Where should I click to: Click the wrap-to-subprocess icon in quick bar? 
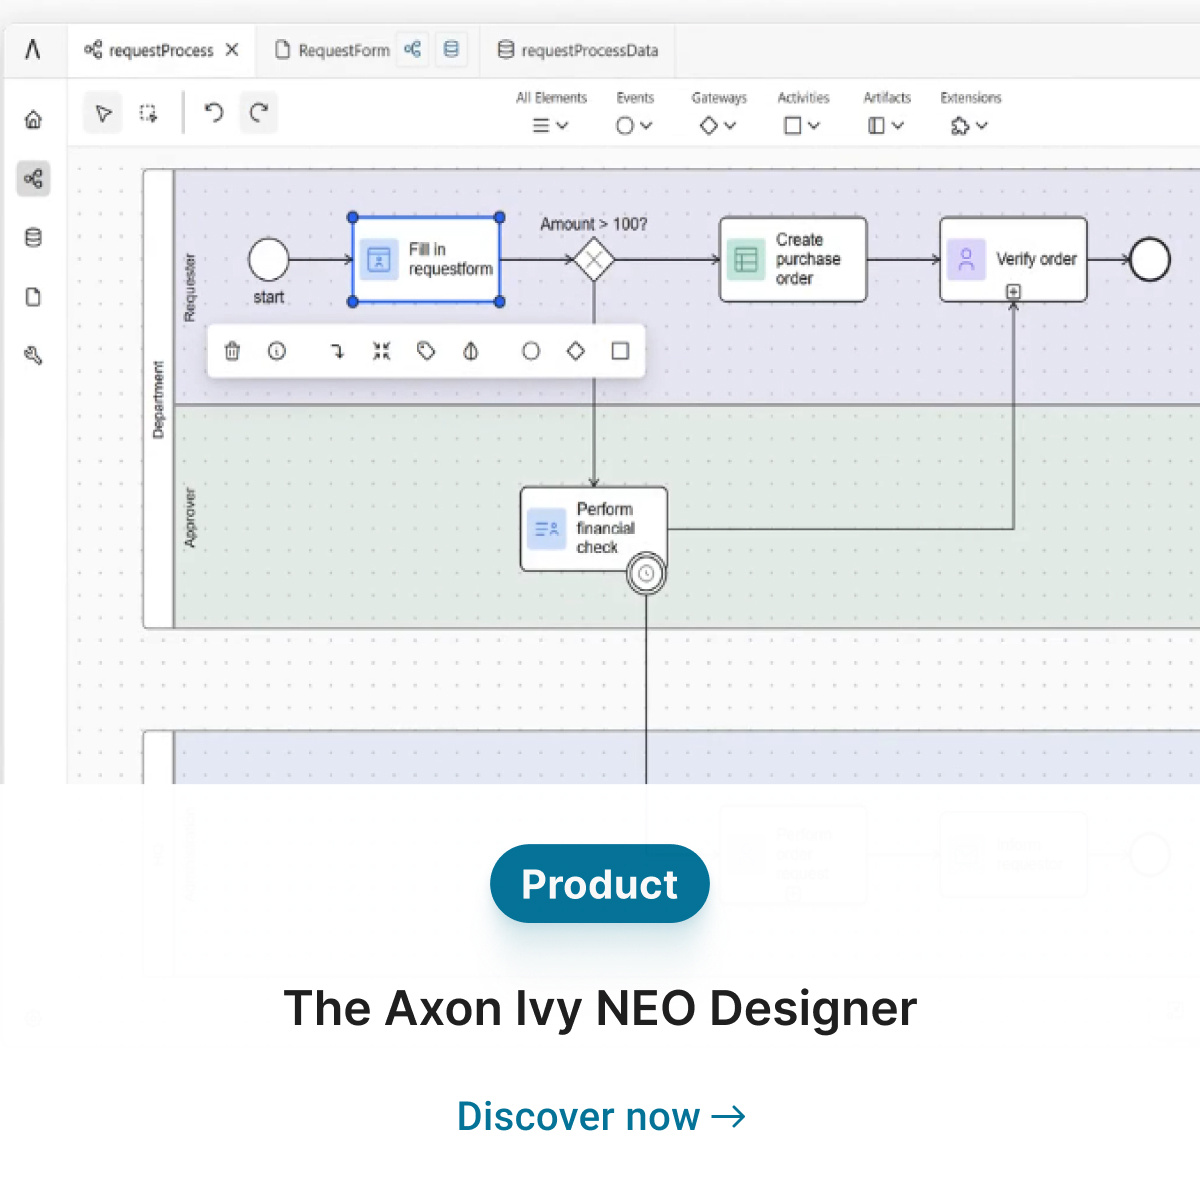[381, 351]
